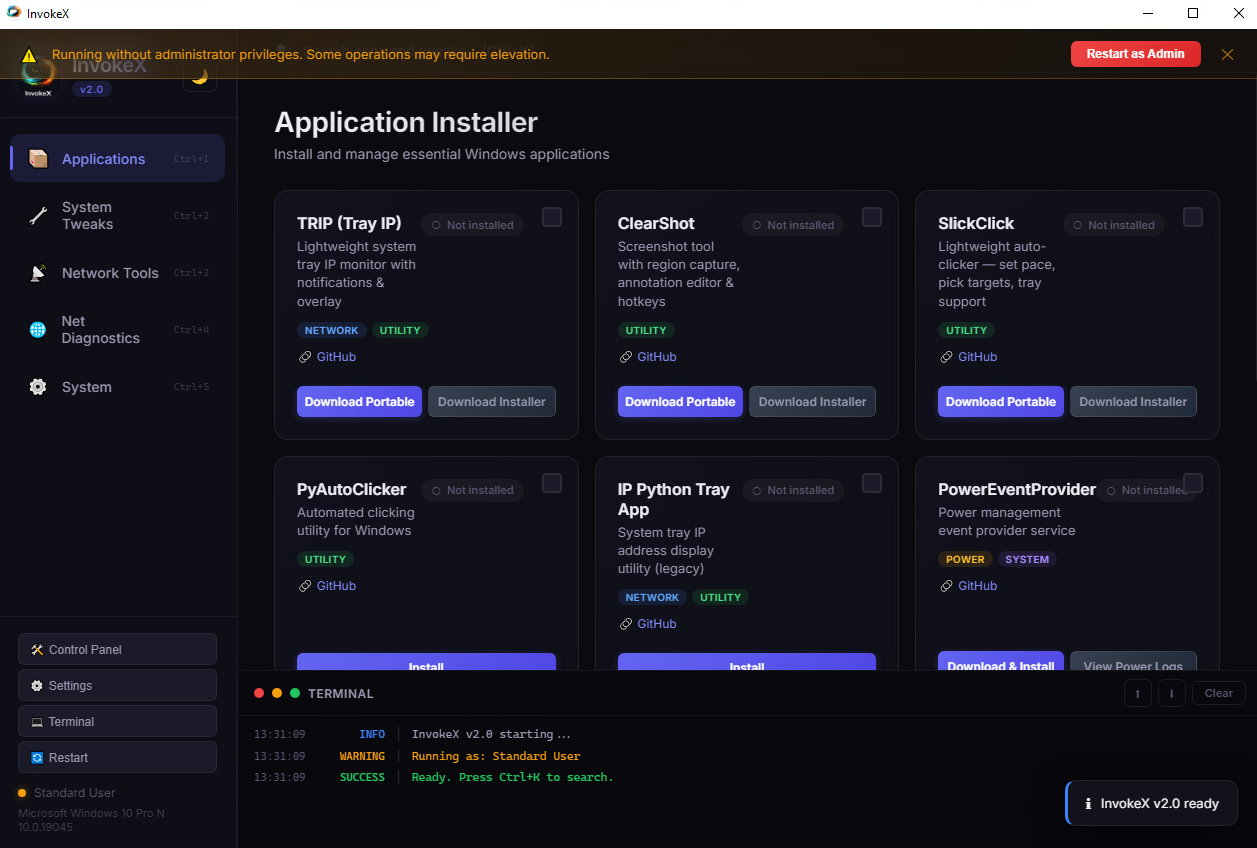1257x848 pixels.
Task: Click the POWER tag on PowerEventProvider card
Action: tap(965, 559)
